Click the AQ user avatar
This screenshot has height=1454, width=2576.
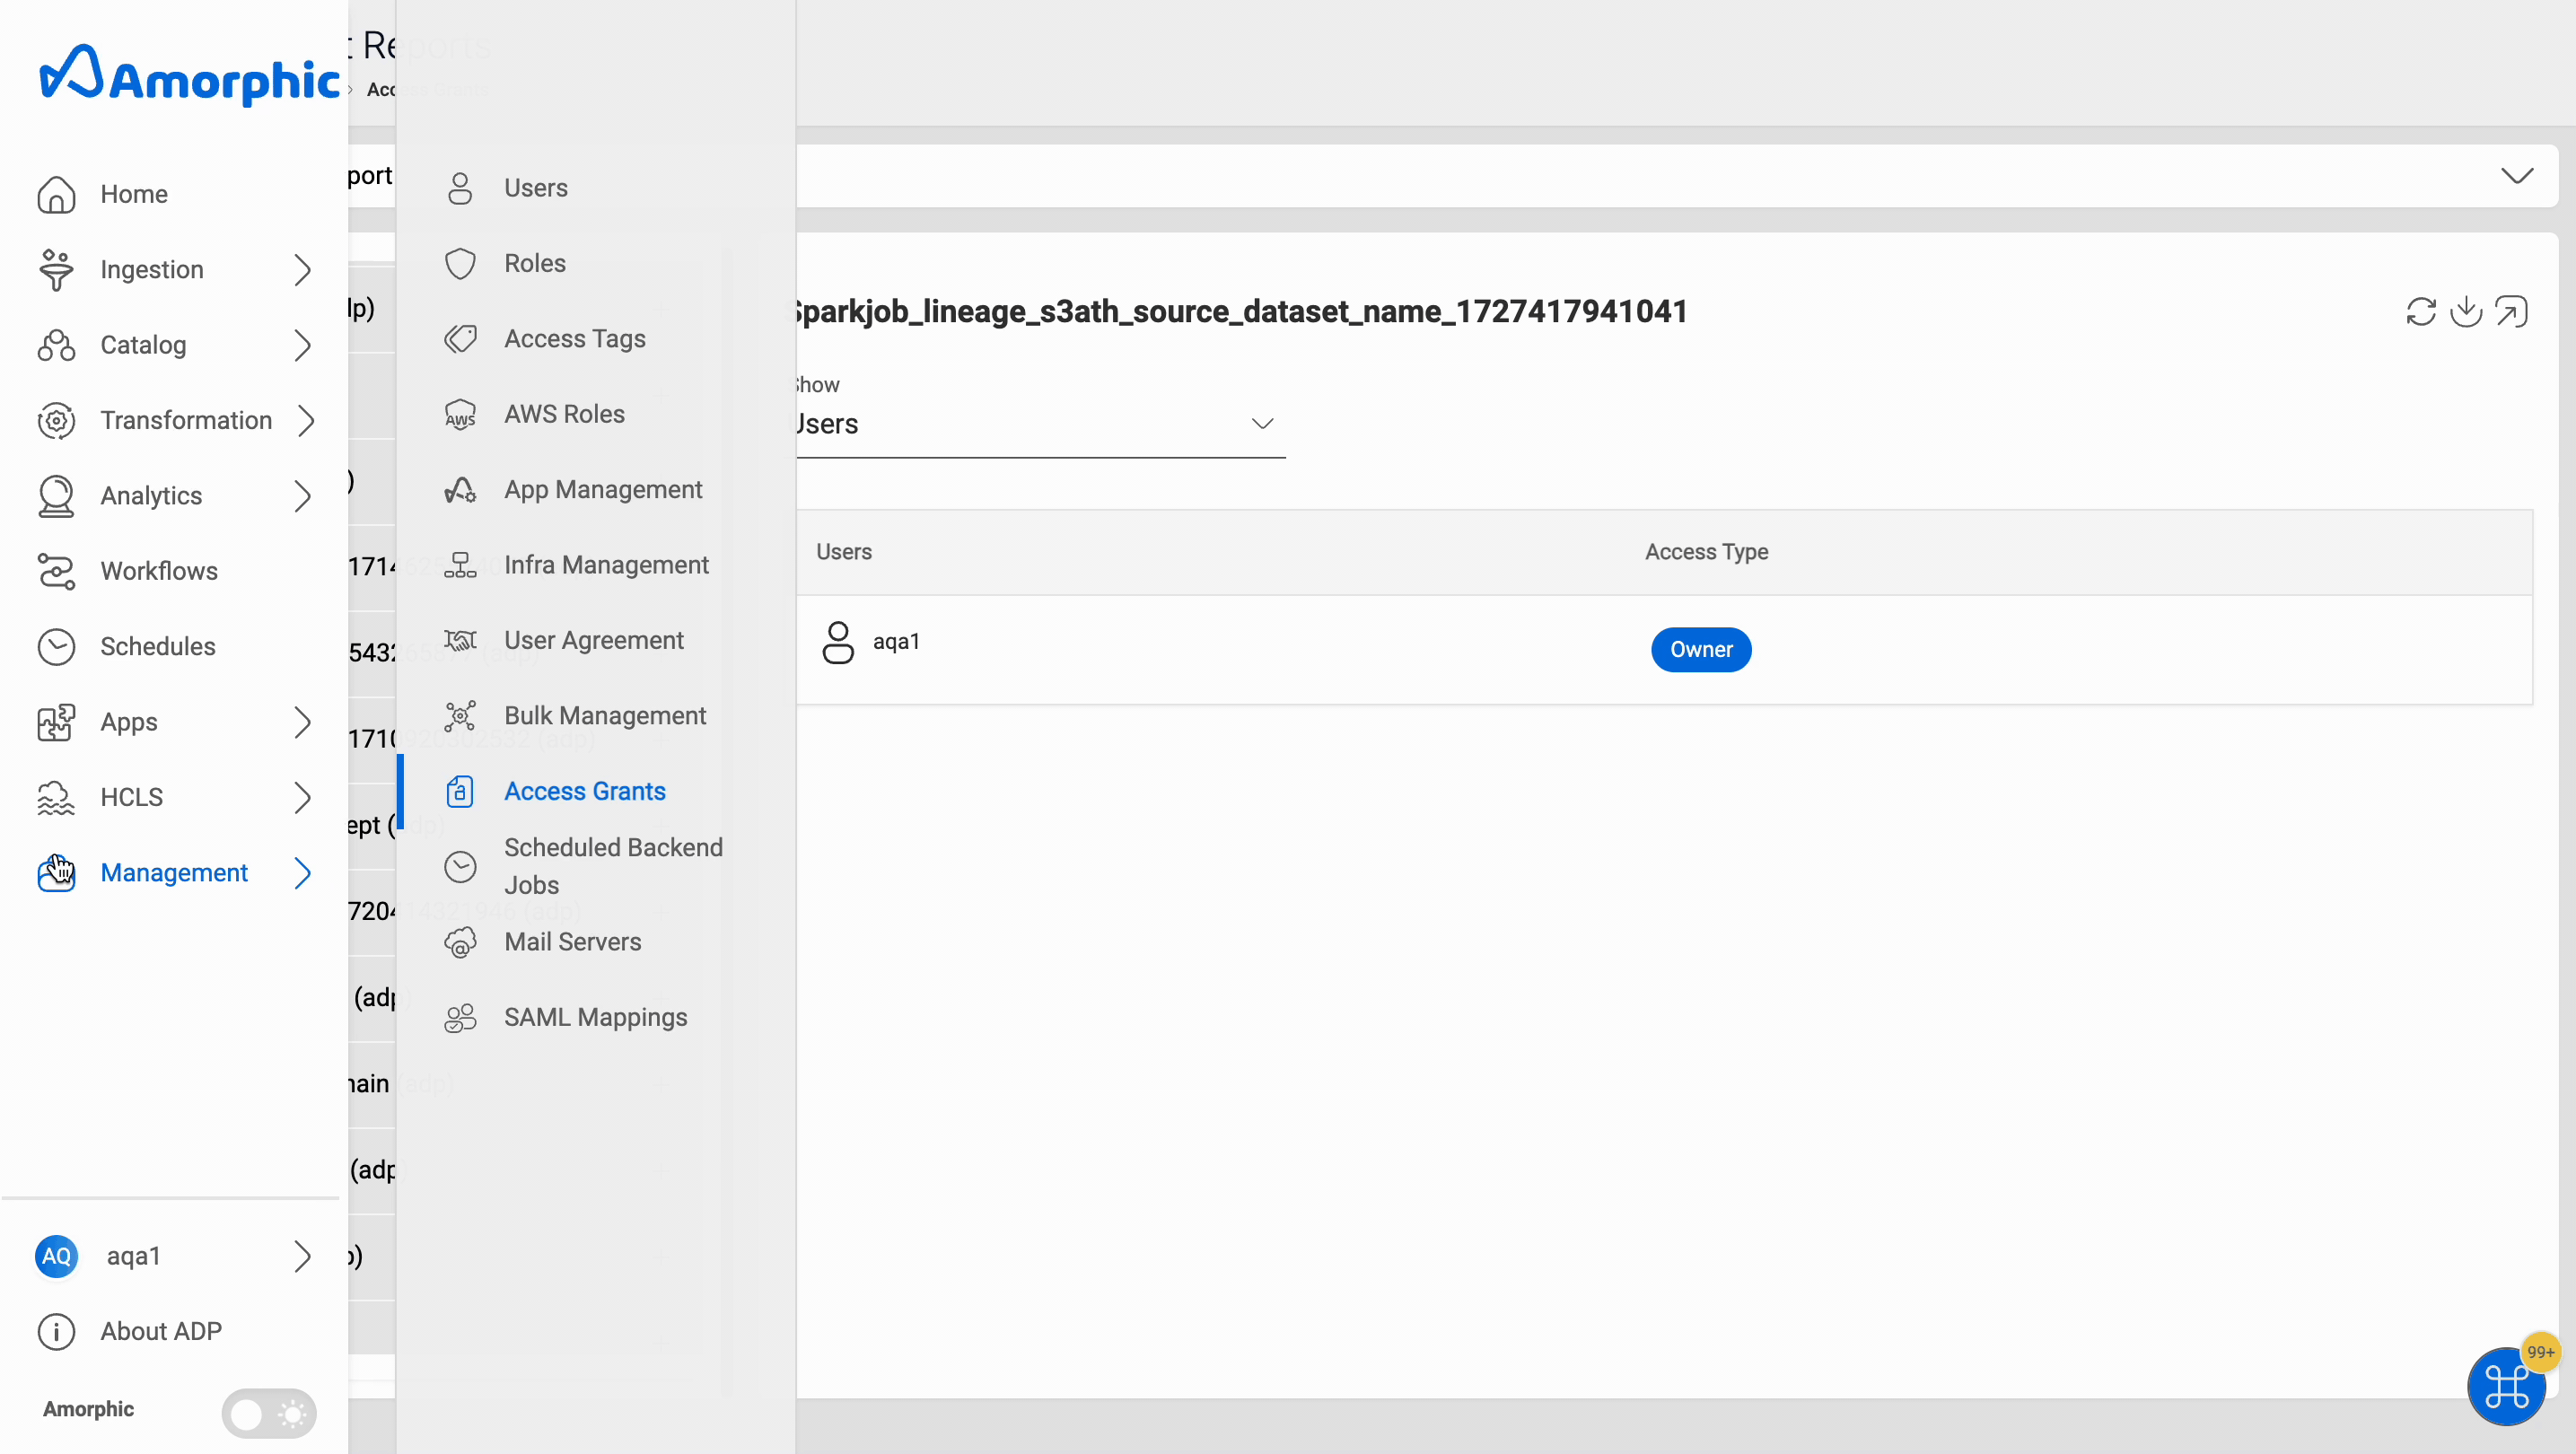click(x=56, y=1256)
